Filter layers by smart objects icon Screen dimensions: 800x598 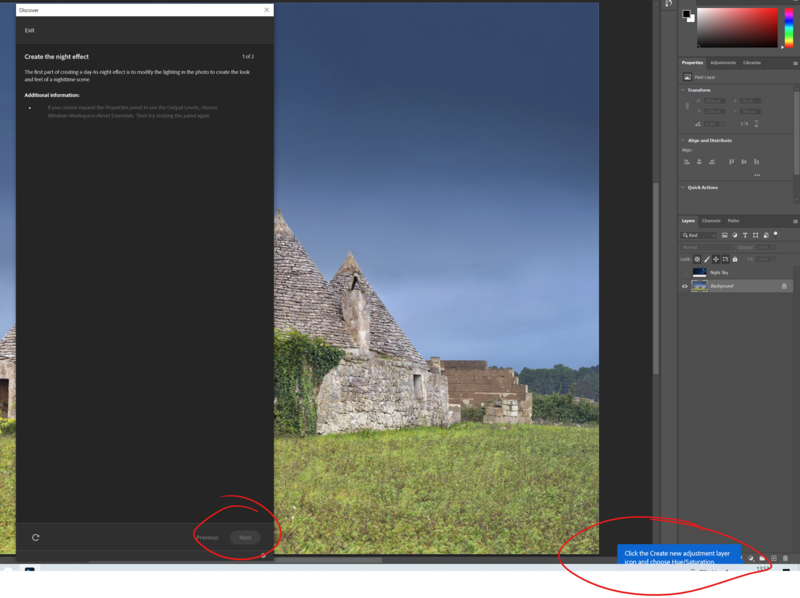coord(766,235)
